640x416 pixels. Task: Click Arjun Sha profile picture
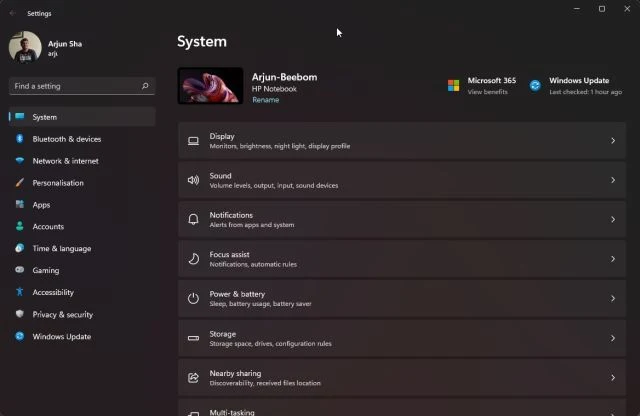pyautogui.click(x=25, y=47)
